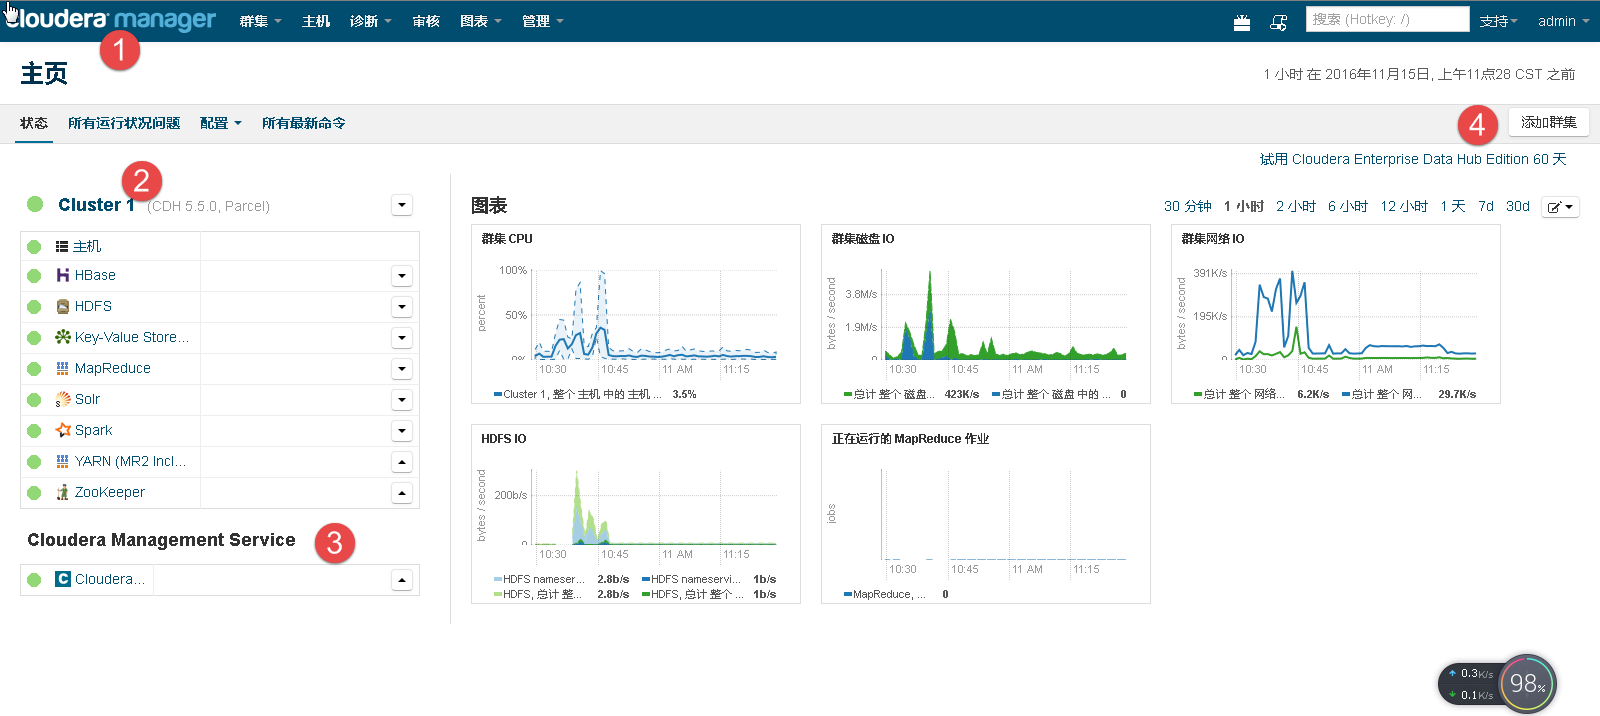Click green health dot in HBase row
Viewport: 1600px width, 716px height.
34,276
